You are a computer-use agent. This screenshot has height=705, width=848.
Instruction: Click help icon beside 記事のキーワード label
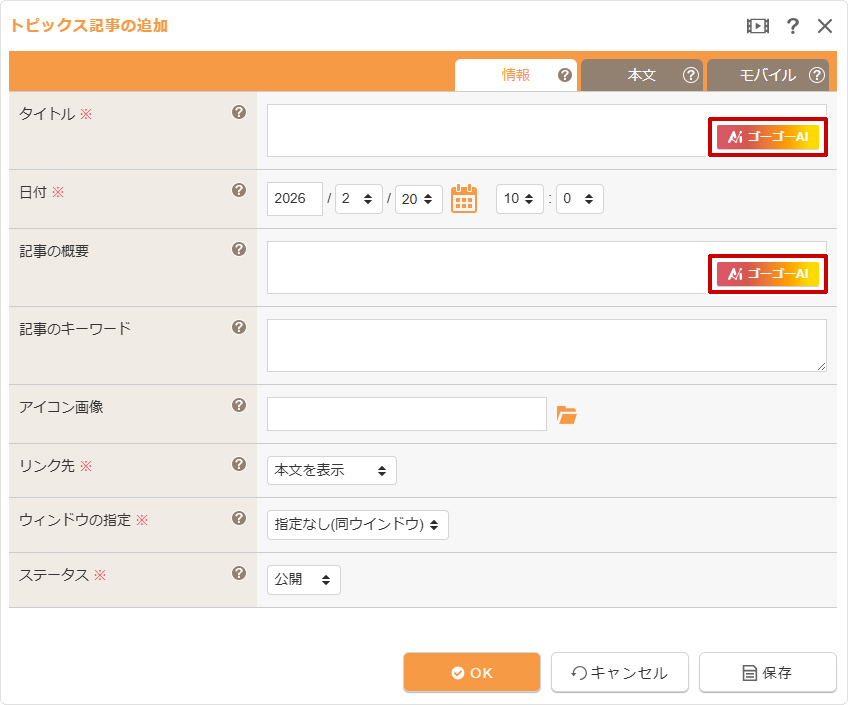click(239, 327)
